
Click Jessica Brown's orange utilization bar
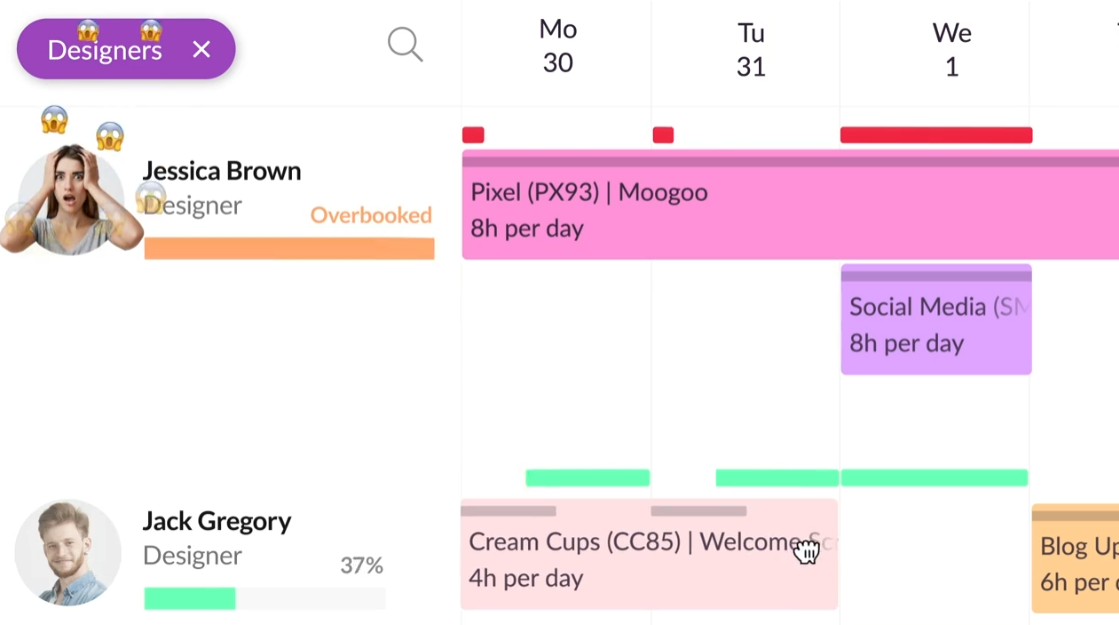pyautogui.click(x=289, y=248)
